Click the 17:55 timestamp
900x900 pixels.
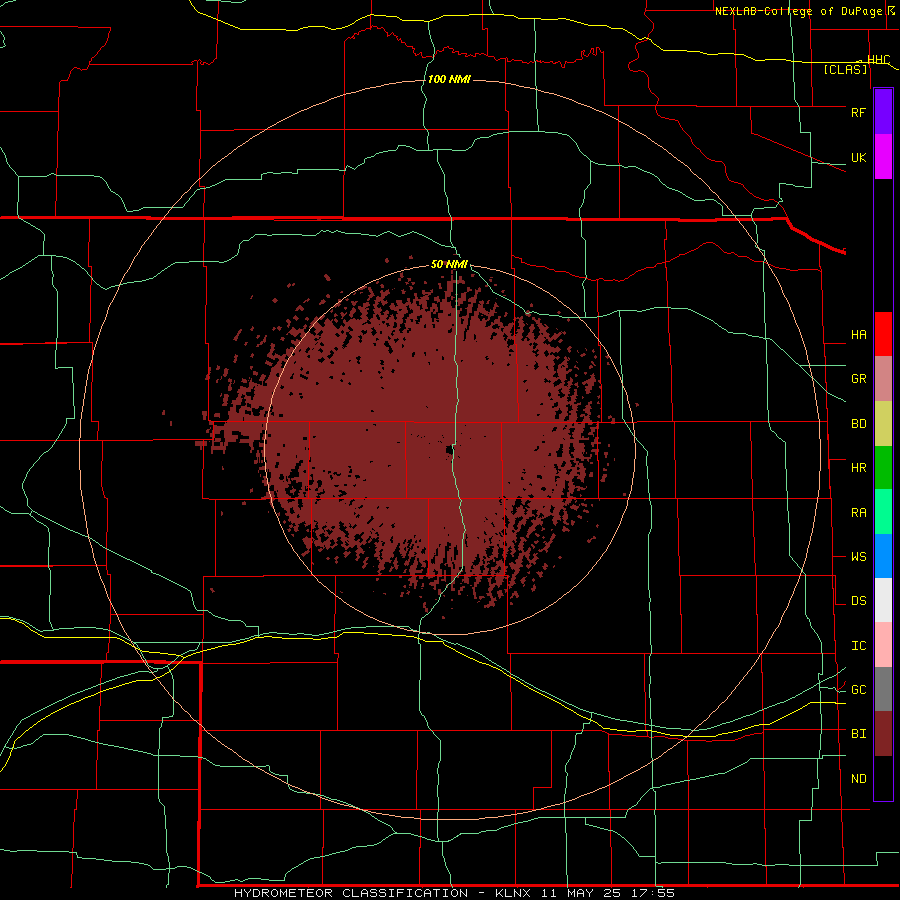click(x=655, y=893)
